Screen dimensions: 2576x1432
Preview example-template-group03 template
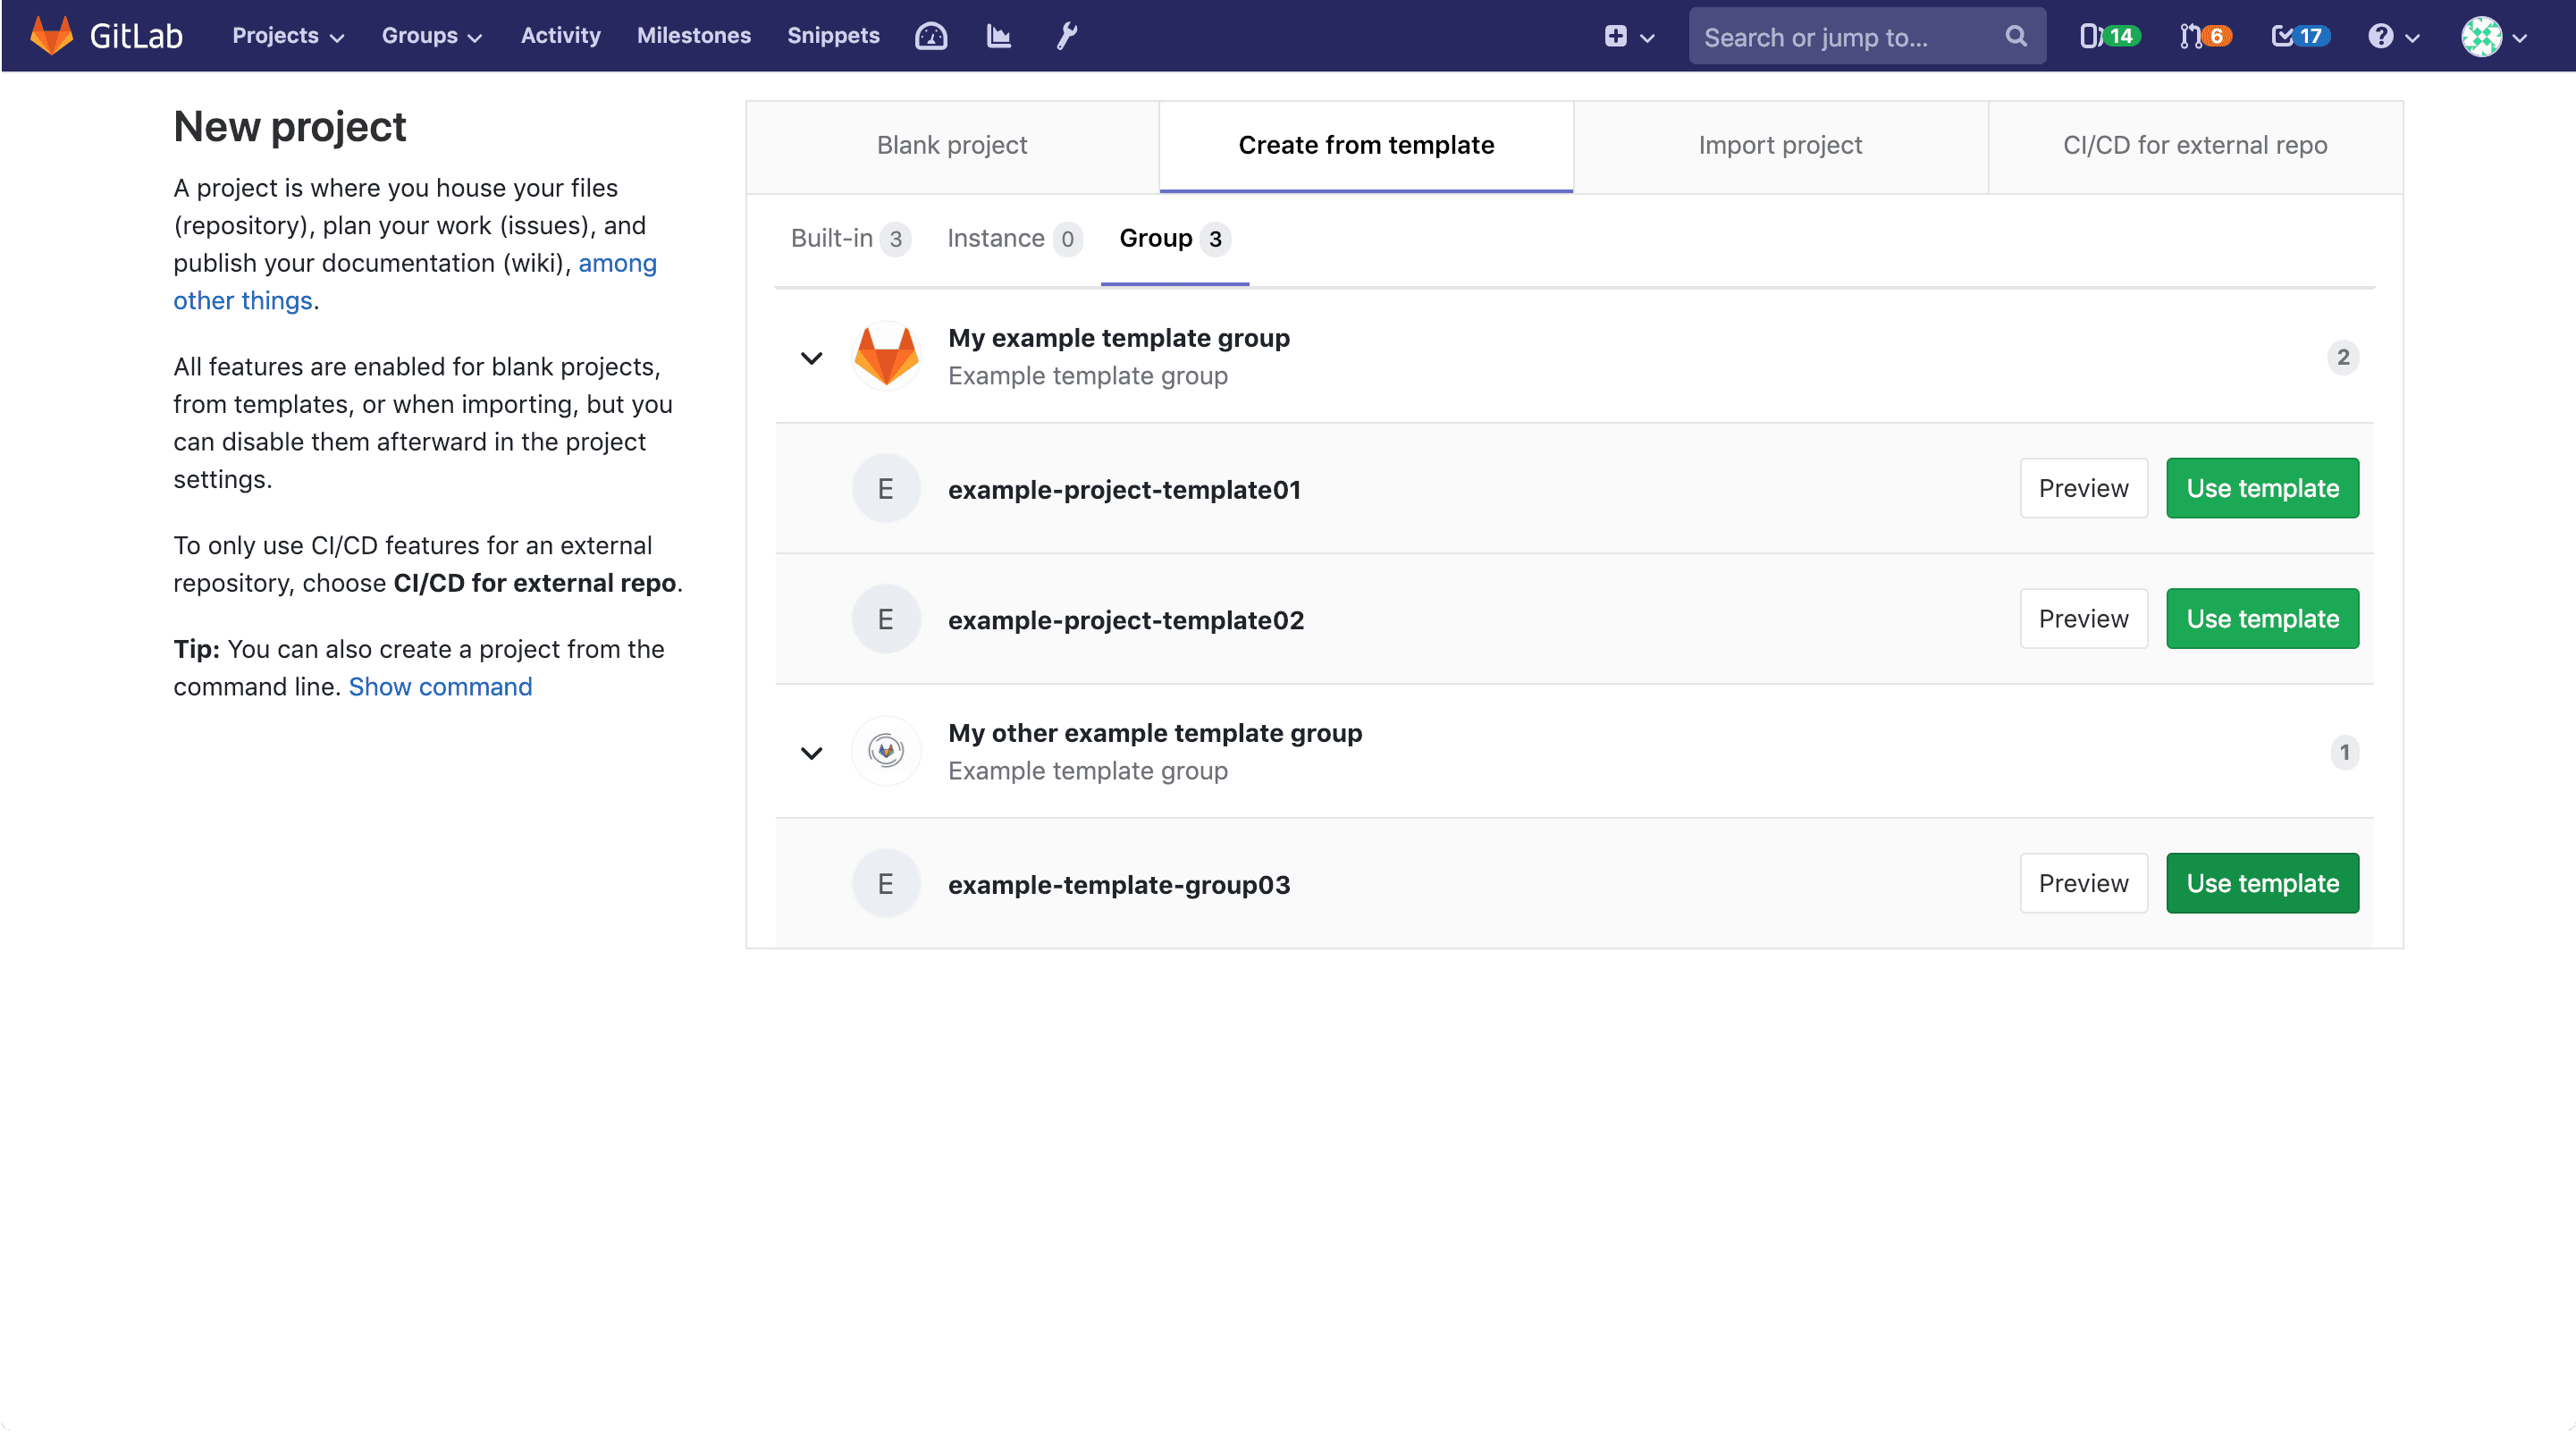point(2083,883)
